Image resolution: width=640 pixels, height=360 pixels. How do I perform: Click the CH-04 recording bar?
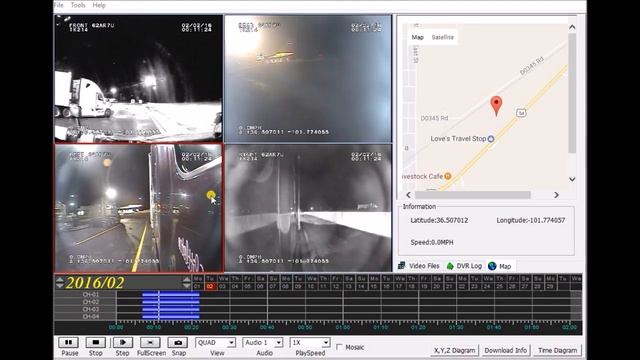(x=171, y=316)
